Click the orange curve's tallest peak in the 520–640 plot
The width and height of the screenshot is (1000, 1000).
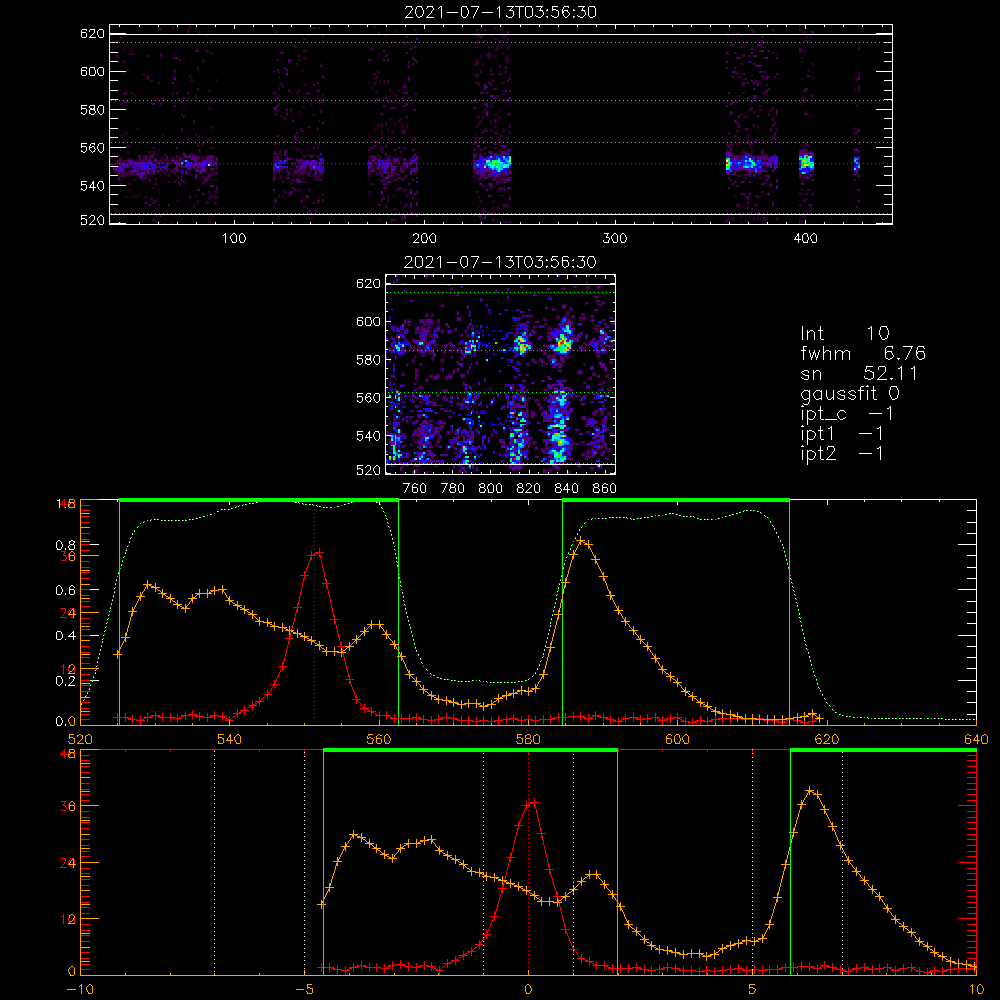click(x=581, y=541)
